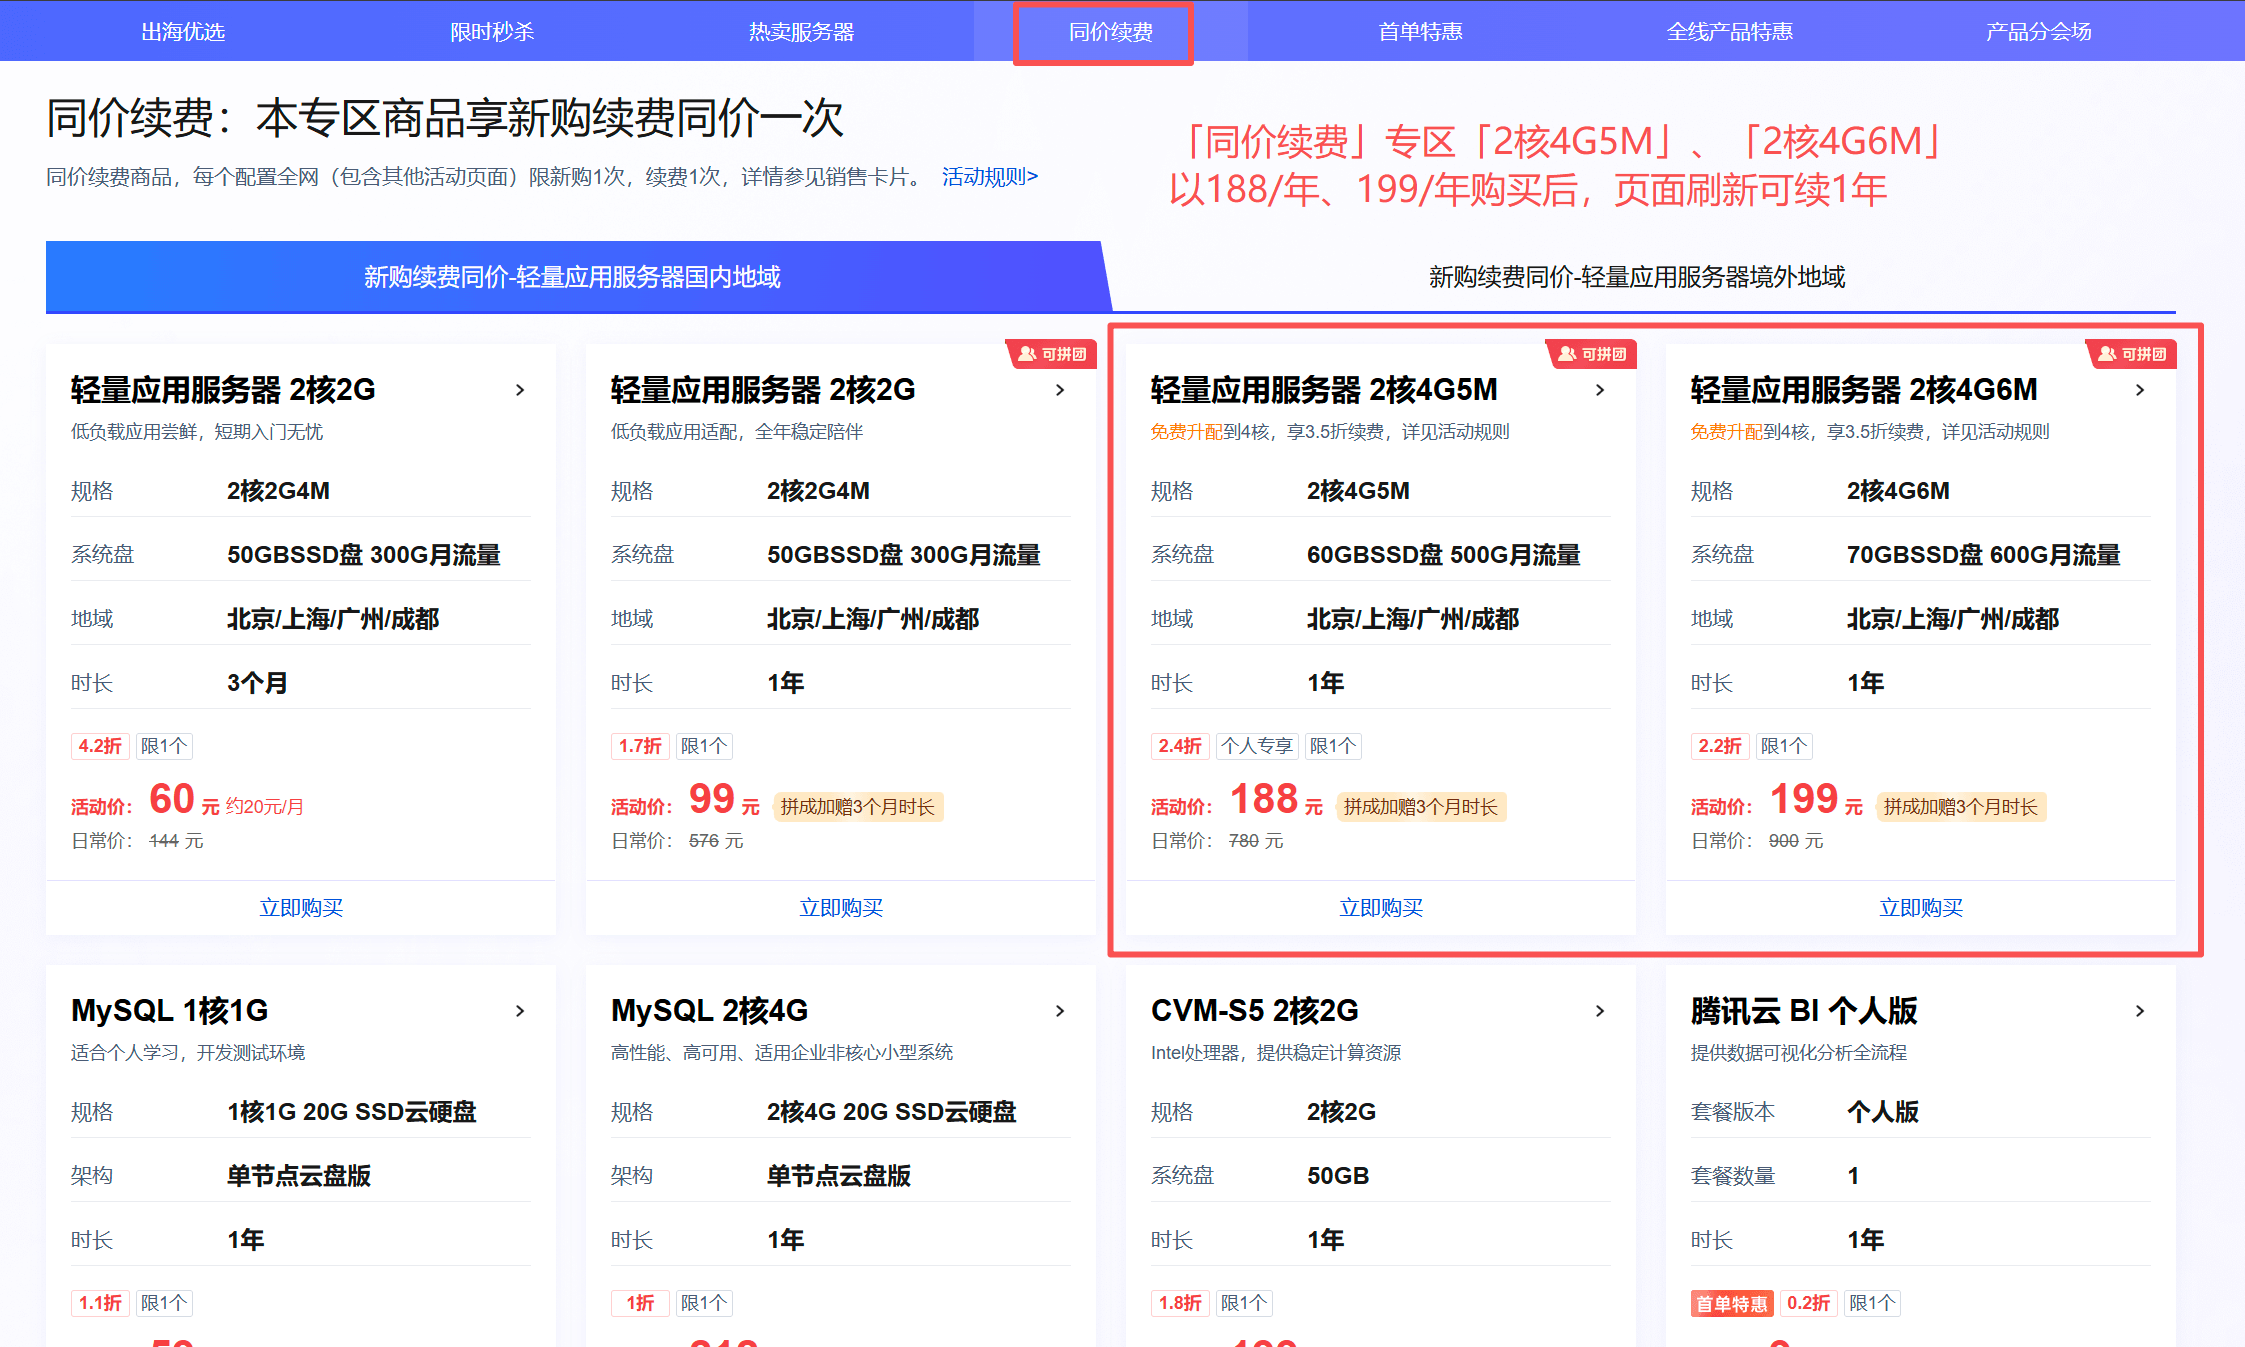Image resolution: width=2245 pixels, height=1347 pixels.
Task: Open MySQL 2核4G title
Action: 710,1011
